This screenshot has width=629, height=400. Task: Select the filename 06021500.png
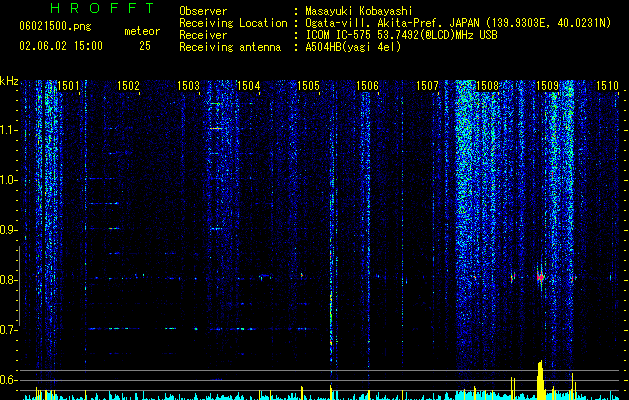point(55,26)
